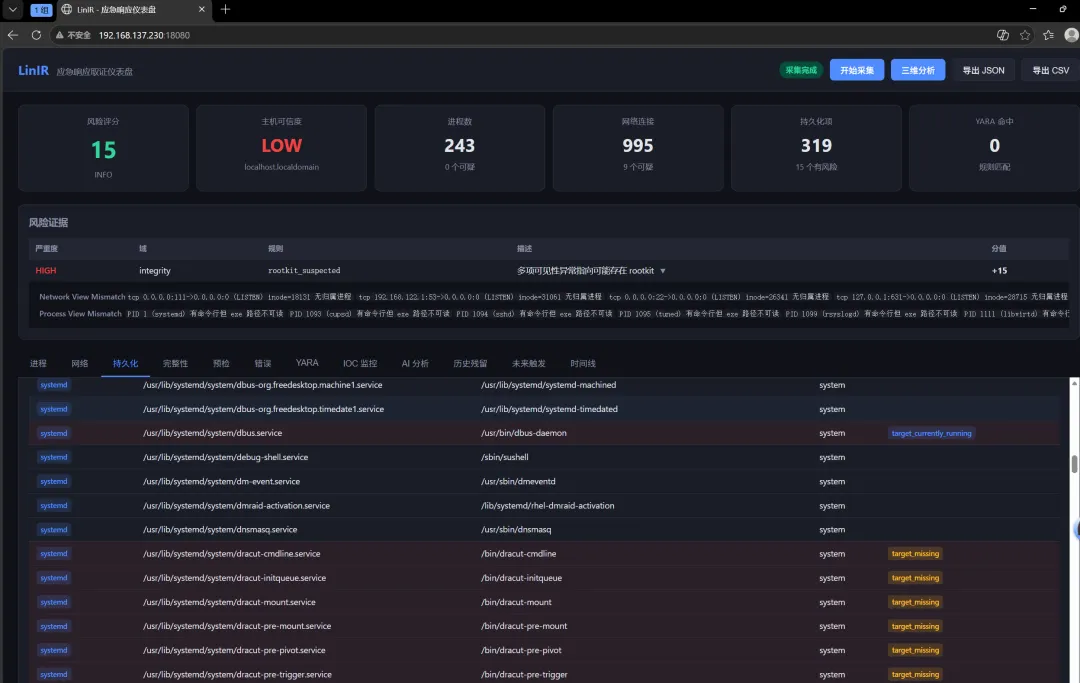Click the dbus-org.freedesktop.timedate1.service path

tap(263, 409)
